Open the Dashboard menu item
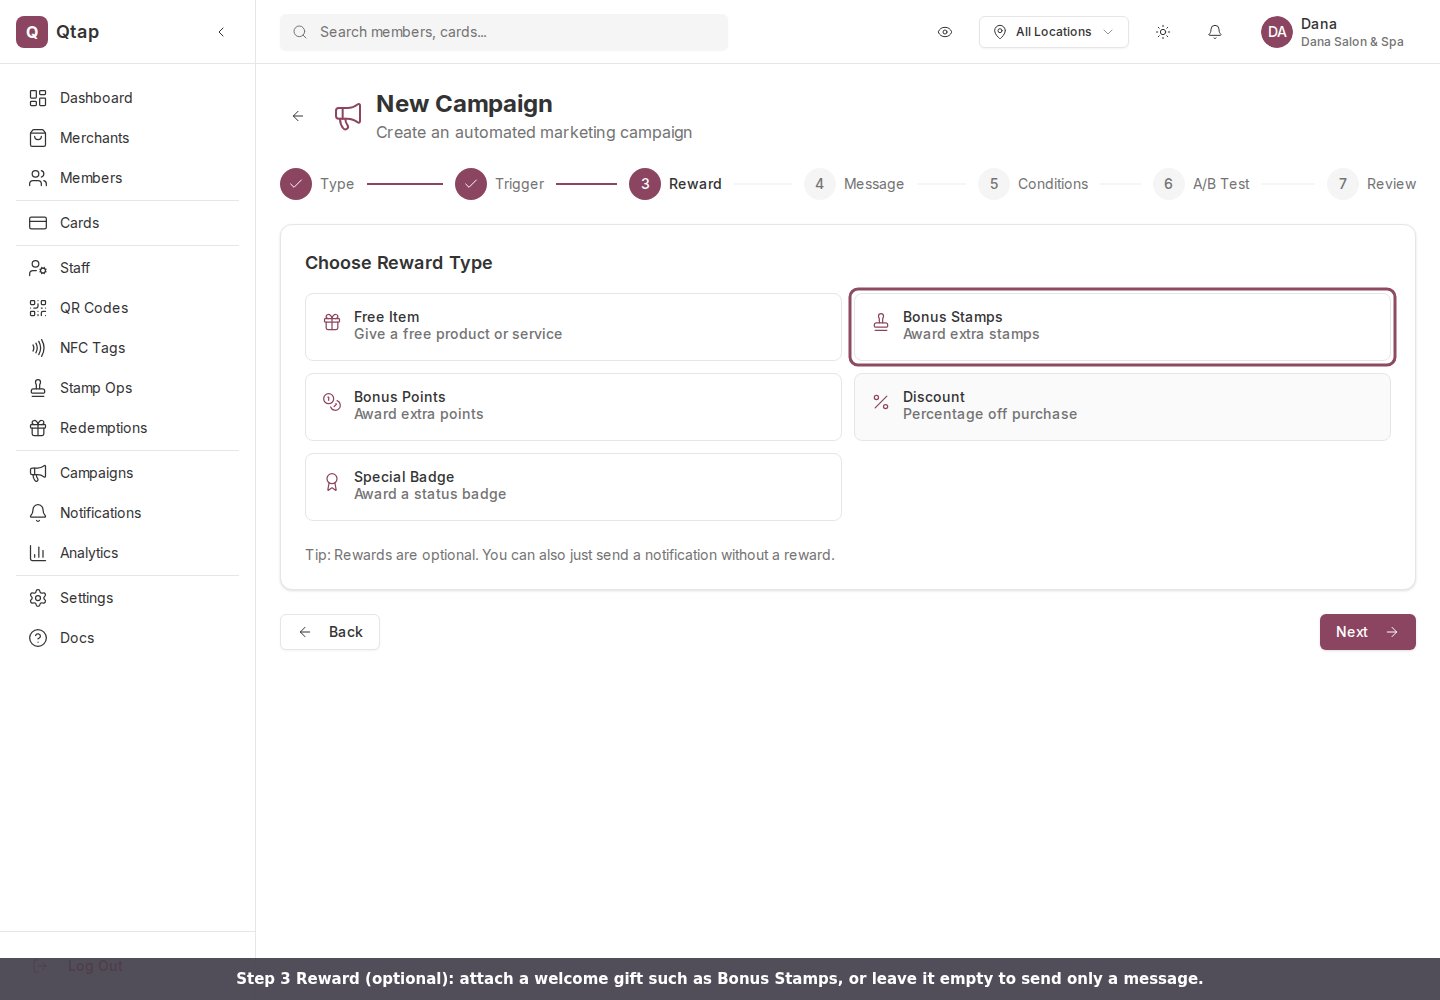This screenshot has height=1000, width=1440. pyautogui.click(x=127, y=98)
